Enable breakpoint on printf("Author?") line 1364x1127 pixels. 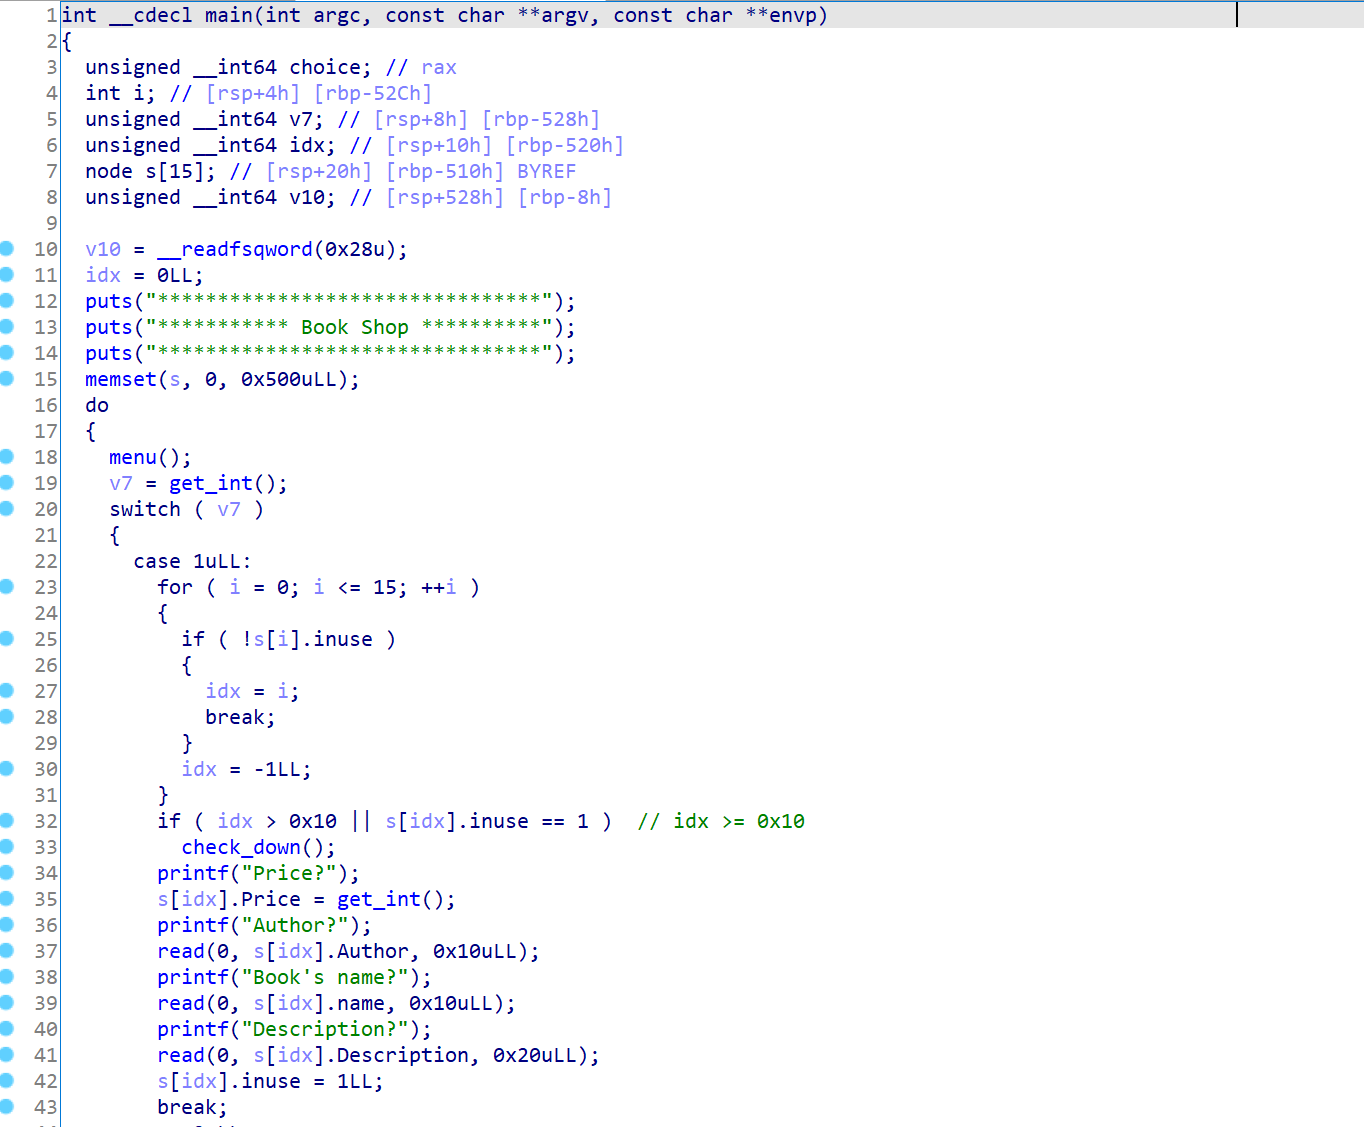point(7,924)
